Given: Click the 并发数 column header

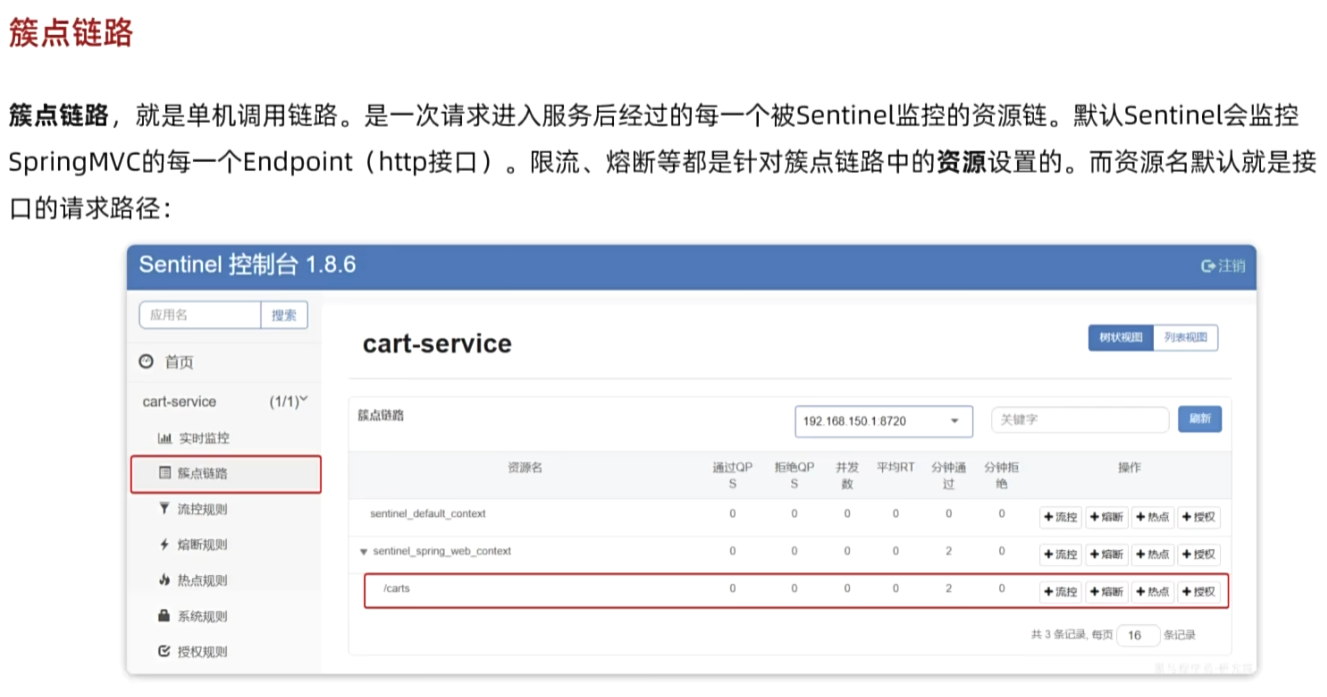Looking at the screenshot, I should click(x=847, y=476).
